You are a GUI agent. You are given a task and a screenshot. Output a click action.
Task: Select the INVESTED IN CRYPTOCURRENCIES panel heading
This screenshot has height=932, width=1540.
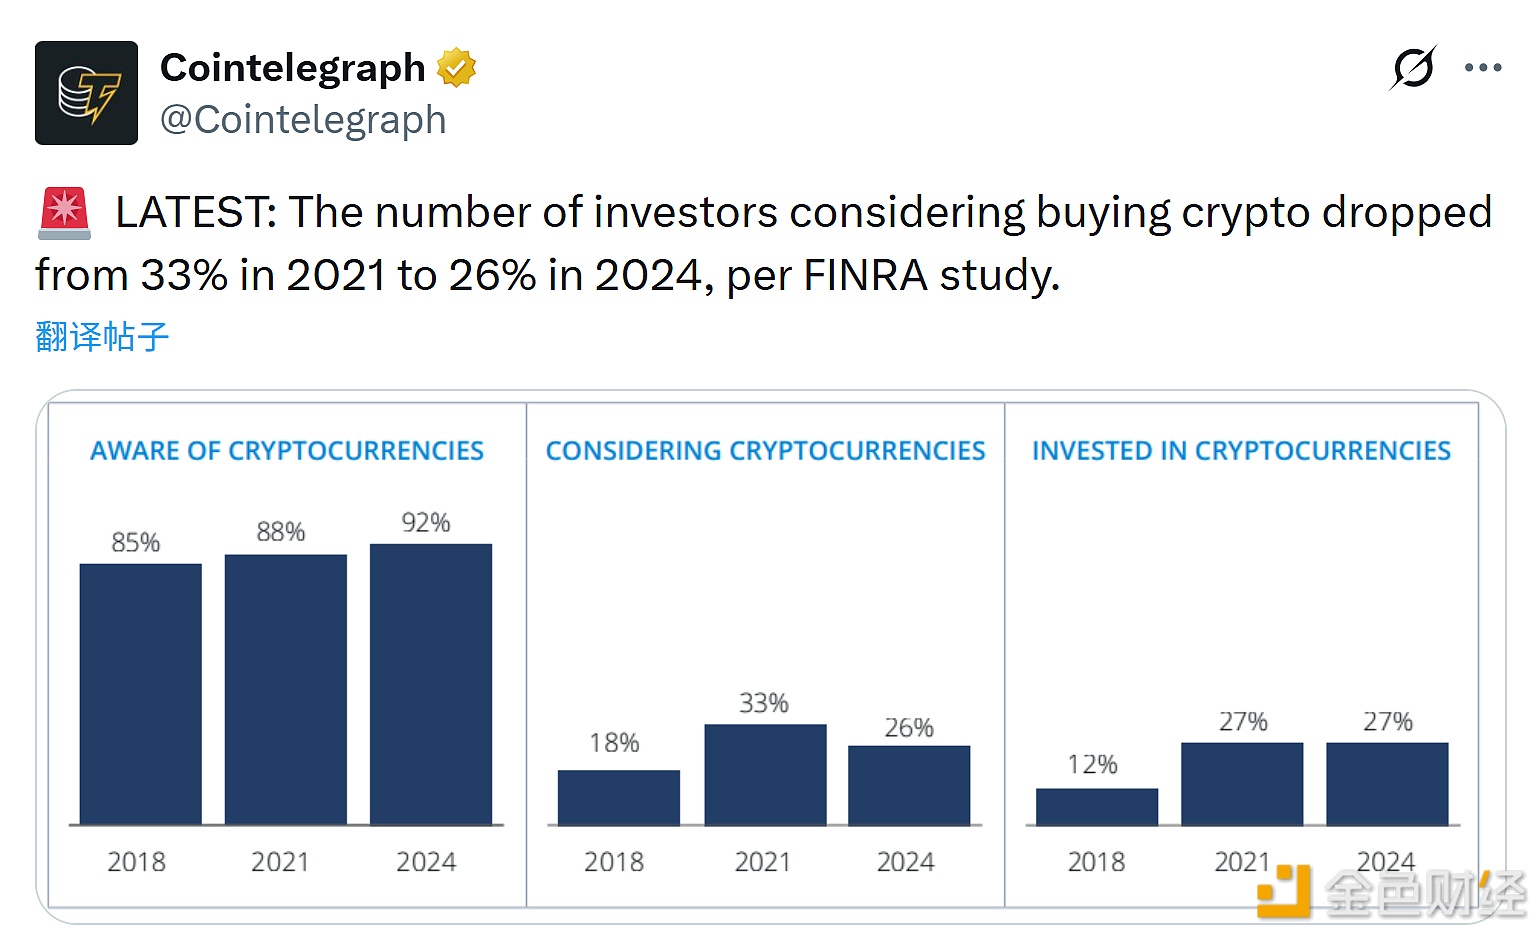(1242, 450)
